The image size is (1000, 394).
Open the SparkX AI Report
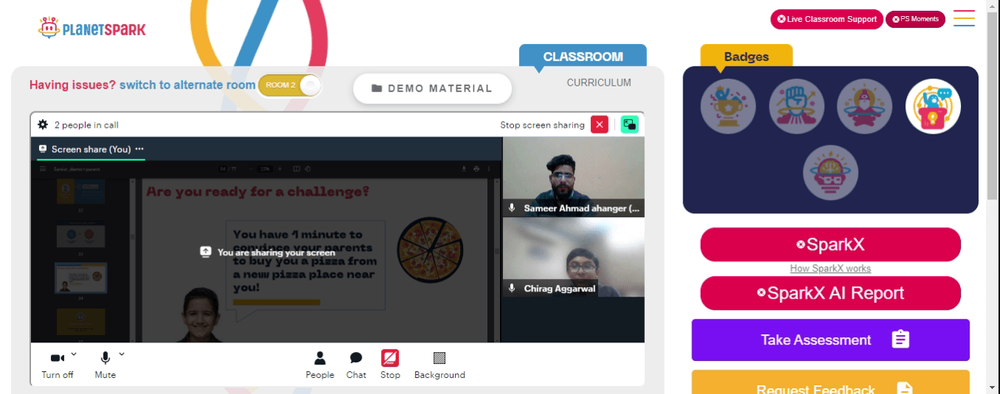(x=830, y=293)
